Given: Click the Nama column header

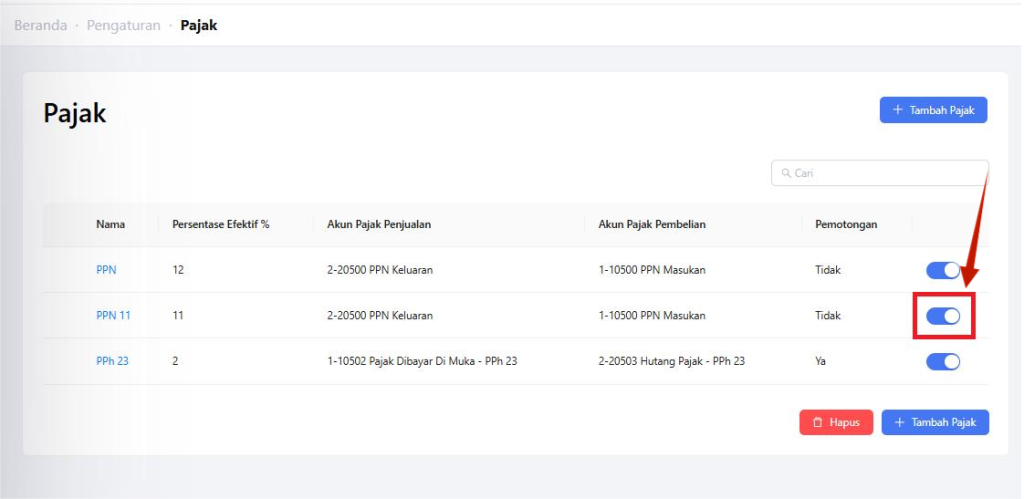Looking at the screenshot, I should (110, 225).
